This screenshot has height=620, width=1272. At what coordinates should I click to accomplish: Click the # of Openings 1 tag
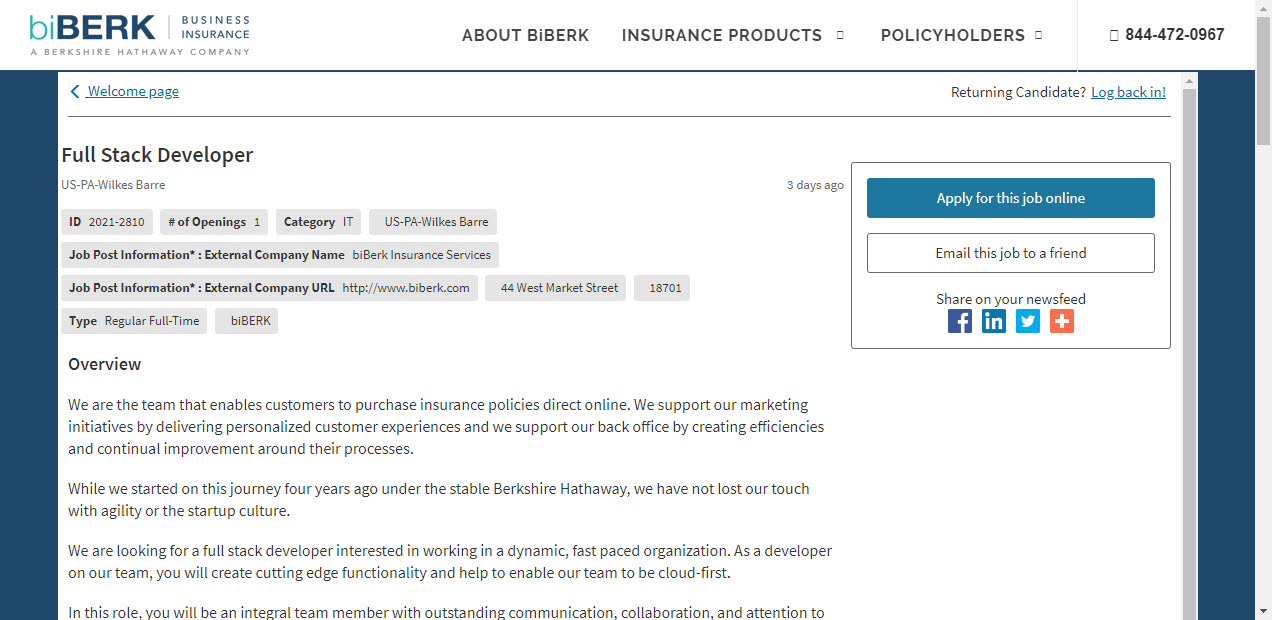214,222
